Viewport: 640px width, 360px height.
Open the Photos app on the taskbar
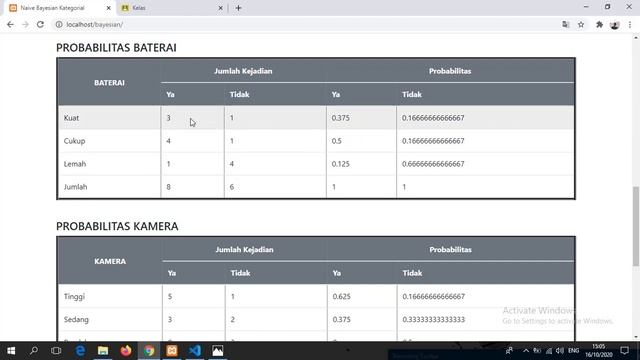click(x=218, y=351)
